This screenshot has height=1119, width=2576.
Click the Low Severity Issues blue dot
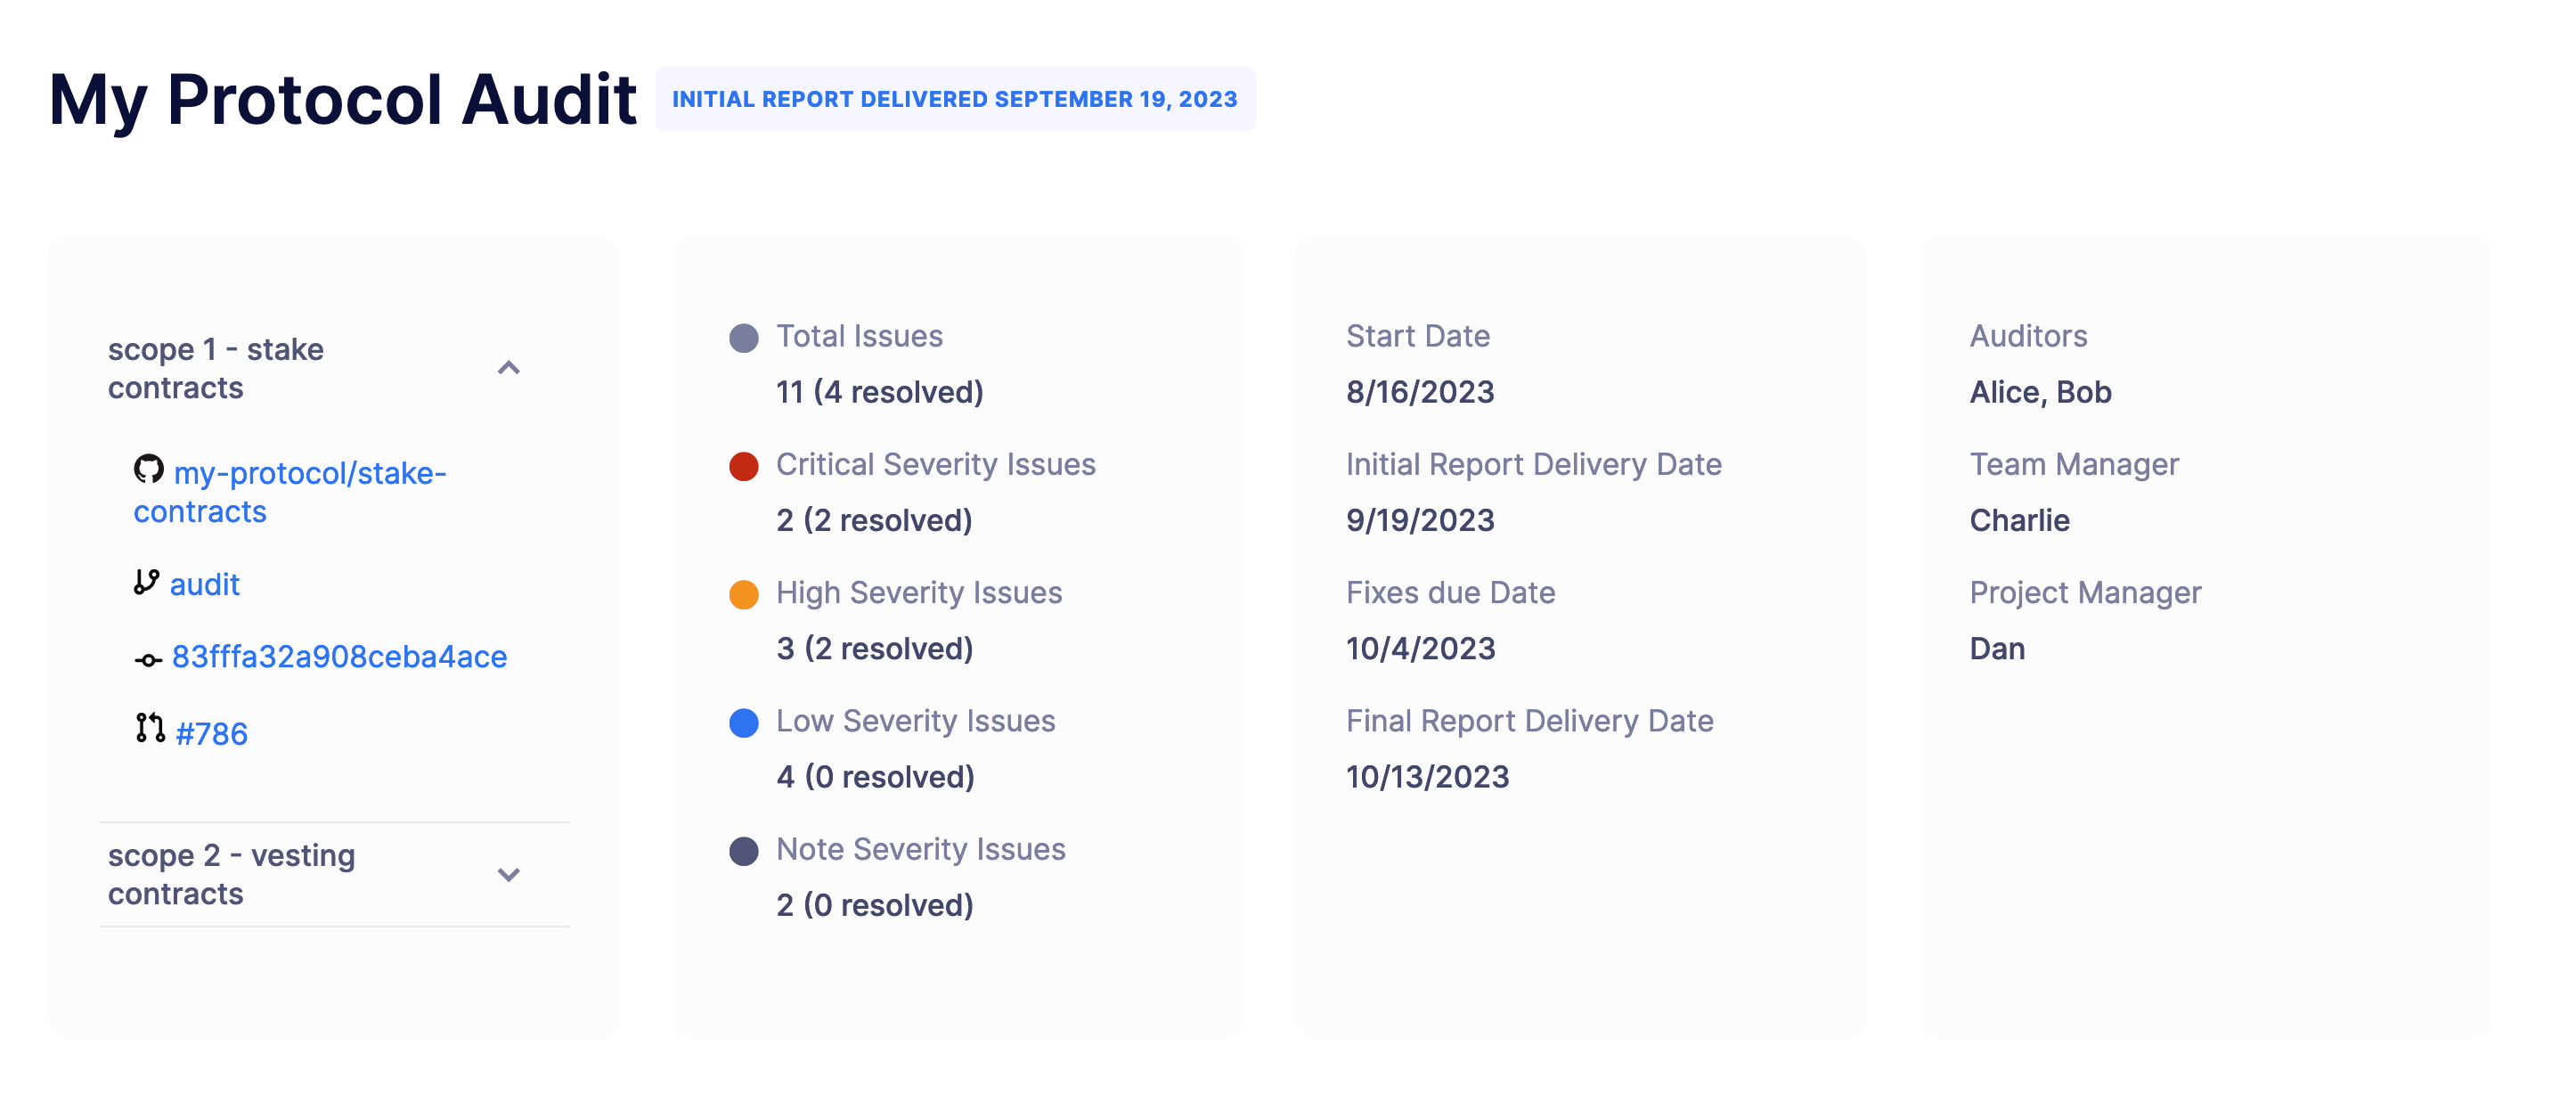[x=744, y=721]
